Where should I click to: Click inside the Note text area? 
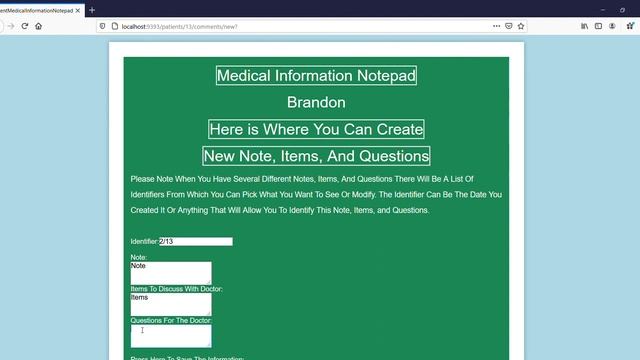(x=171, y=273)
